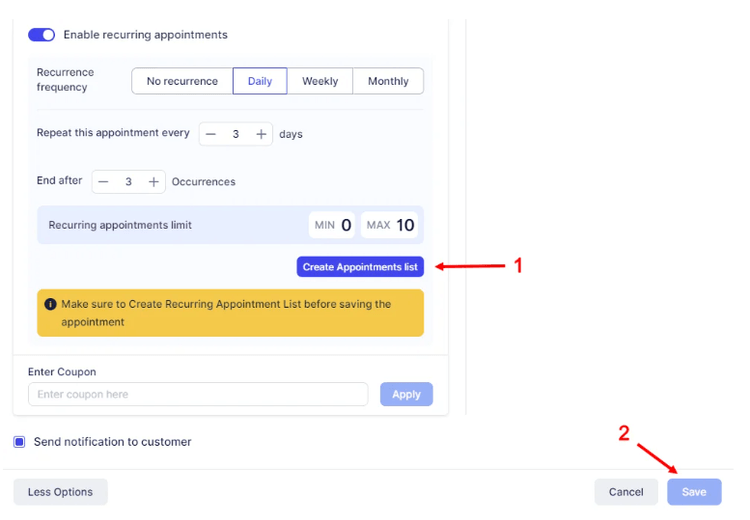Click info icon in yellow warning
The height and width of the screenshot is (520, 750).
click(x=50, y=304)
